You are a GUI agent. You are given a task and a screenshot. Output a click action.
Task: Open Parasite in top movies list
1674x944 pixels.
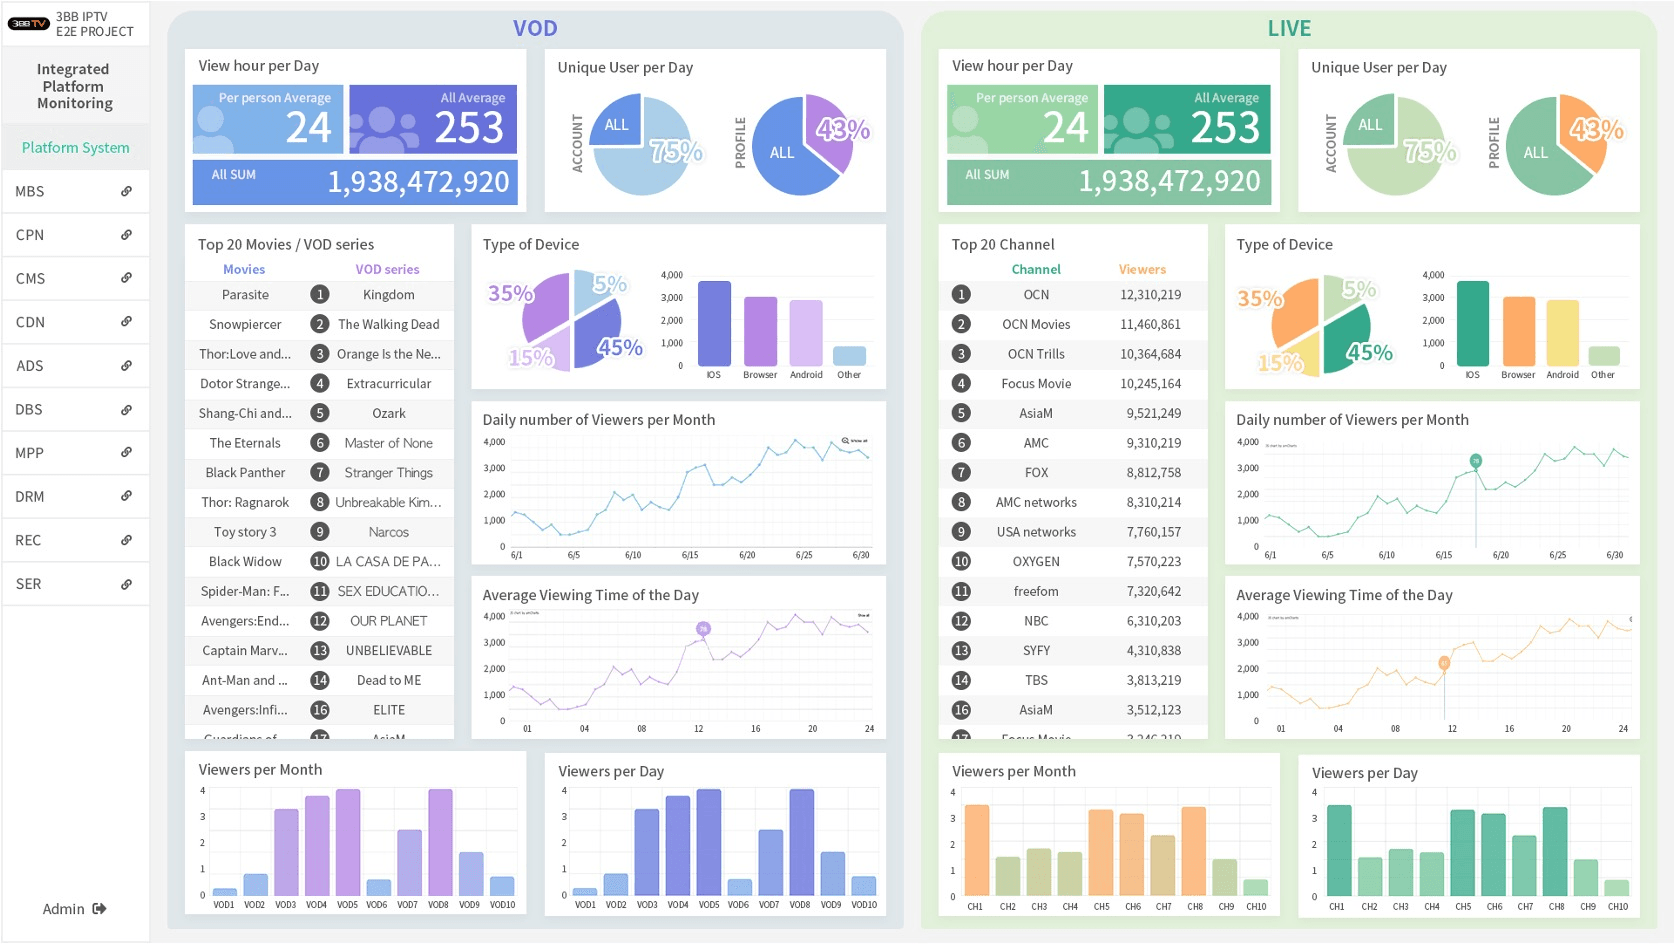245,295
